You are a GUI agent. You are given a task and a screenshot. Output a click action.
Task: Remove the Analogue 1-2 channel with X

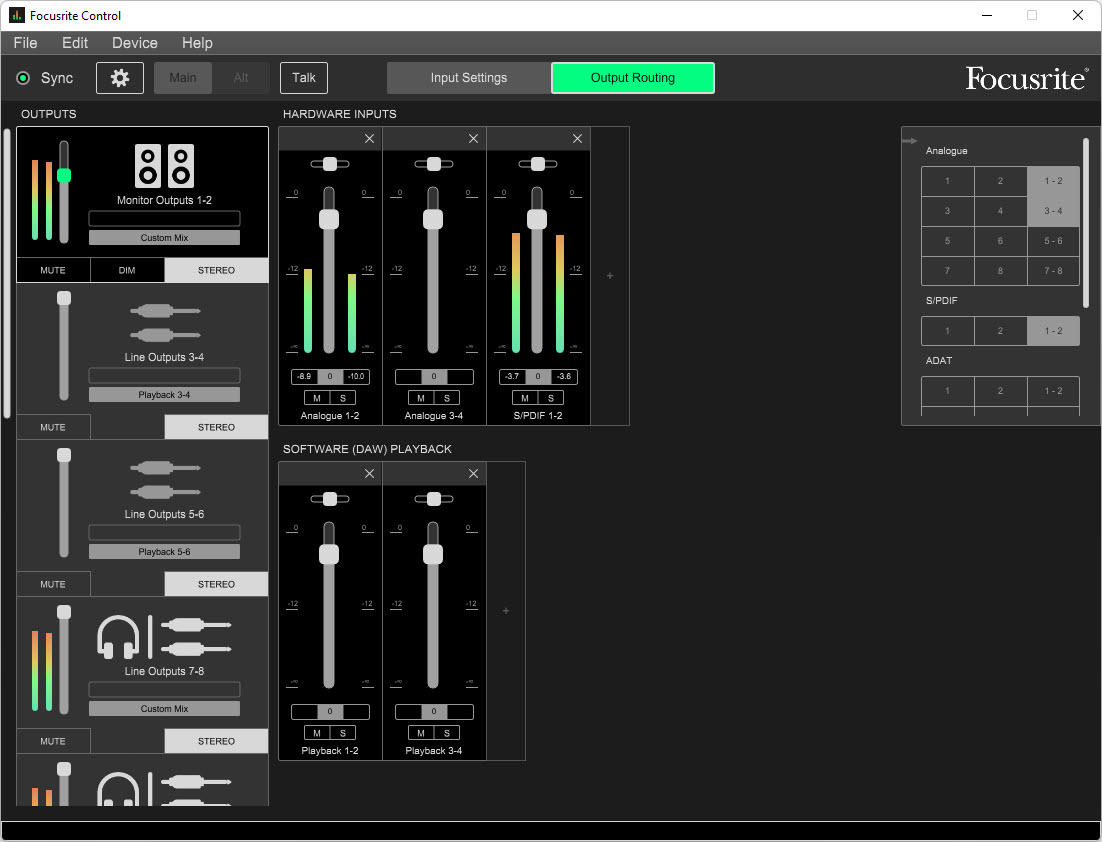(369, 138)
